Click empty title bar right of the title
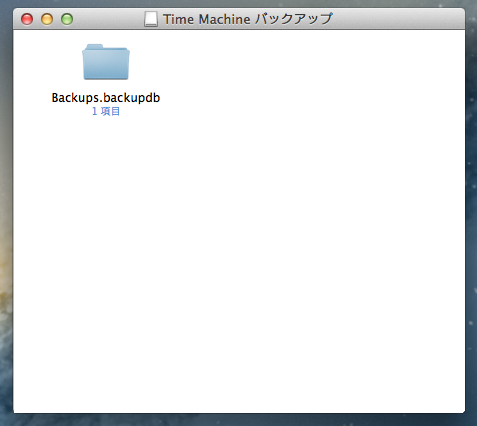The height and width of the screenshot is (426, 477). (397, 19)
